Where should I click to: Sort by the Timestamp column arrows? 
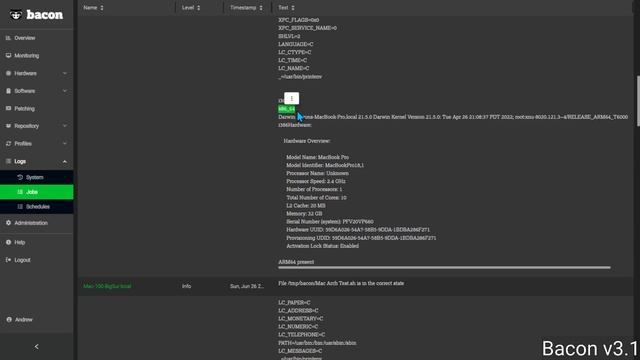pos(261,8)
